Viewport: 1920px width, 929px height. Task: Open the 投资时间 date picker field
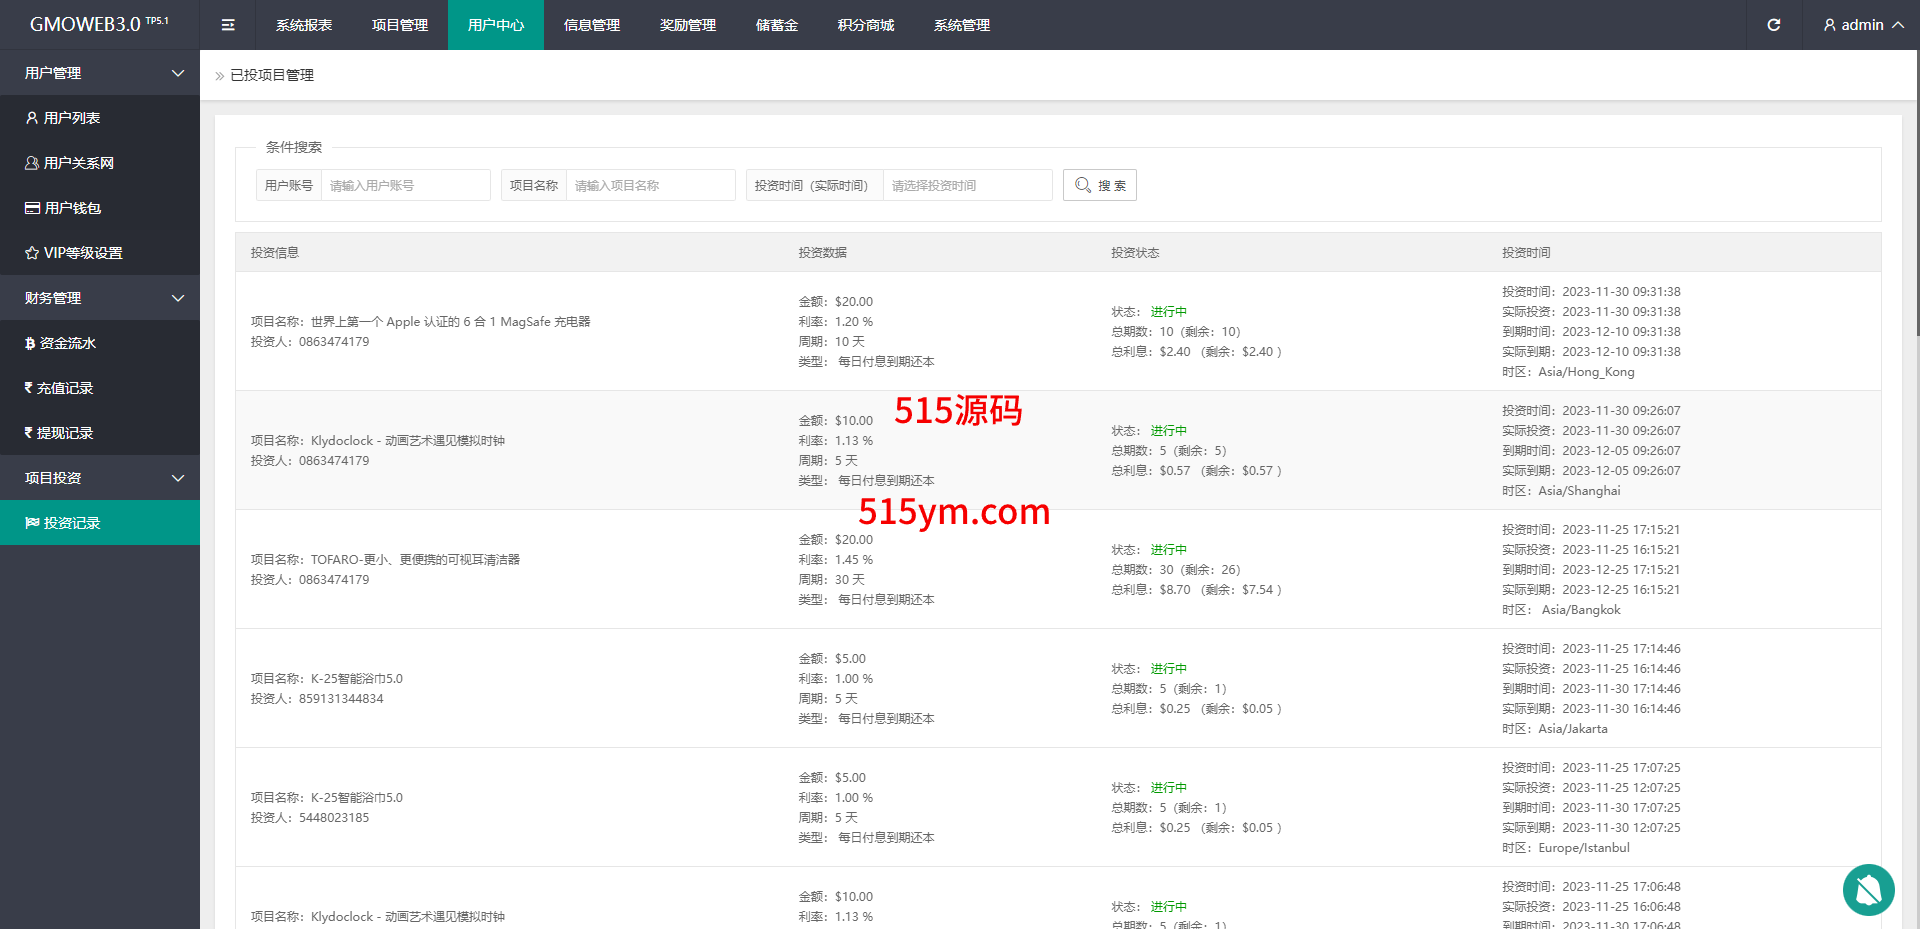[966, 185]
